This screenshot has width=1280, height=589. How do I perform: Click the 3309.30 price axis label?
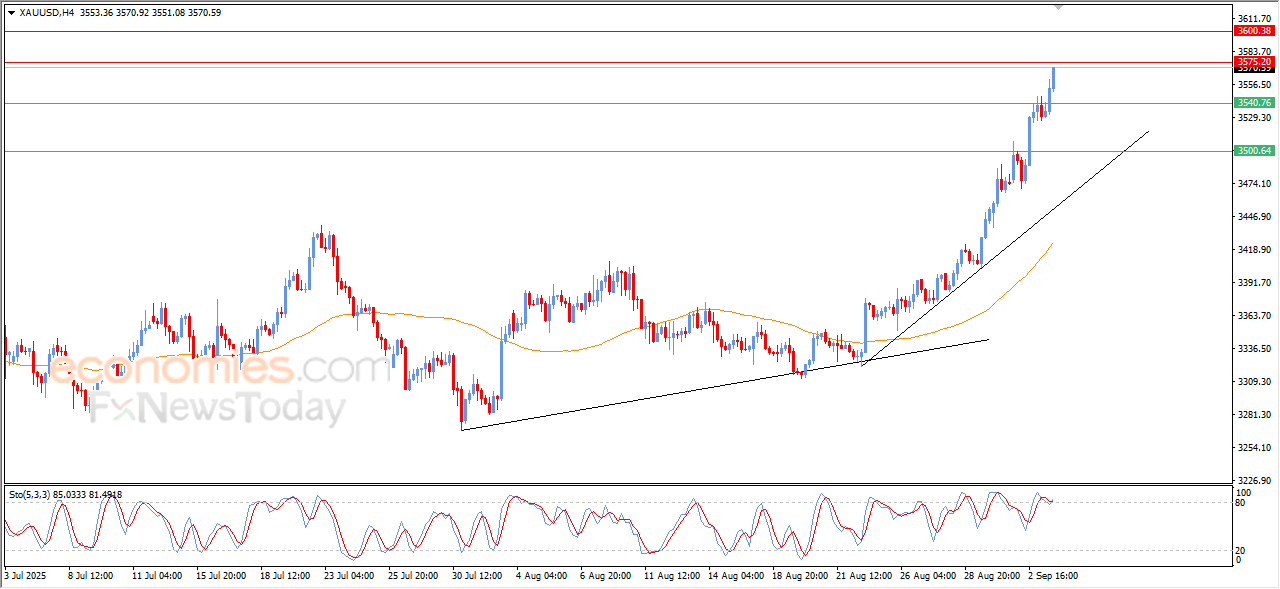point(1253,382)
